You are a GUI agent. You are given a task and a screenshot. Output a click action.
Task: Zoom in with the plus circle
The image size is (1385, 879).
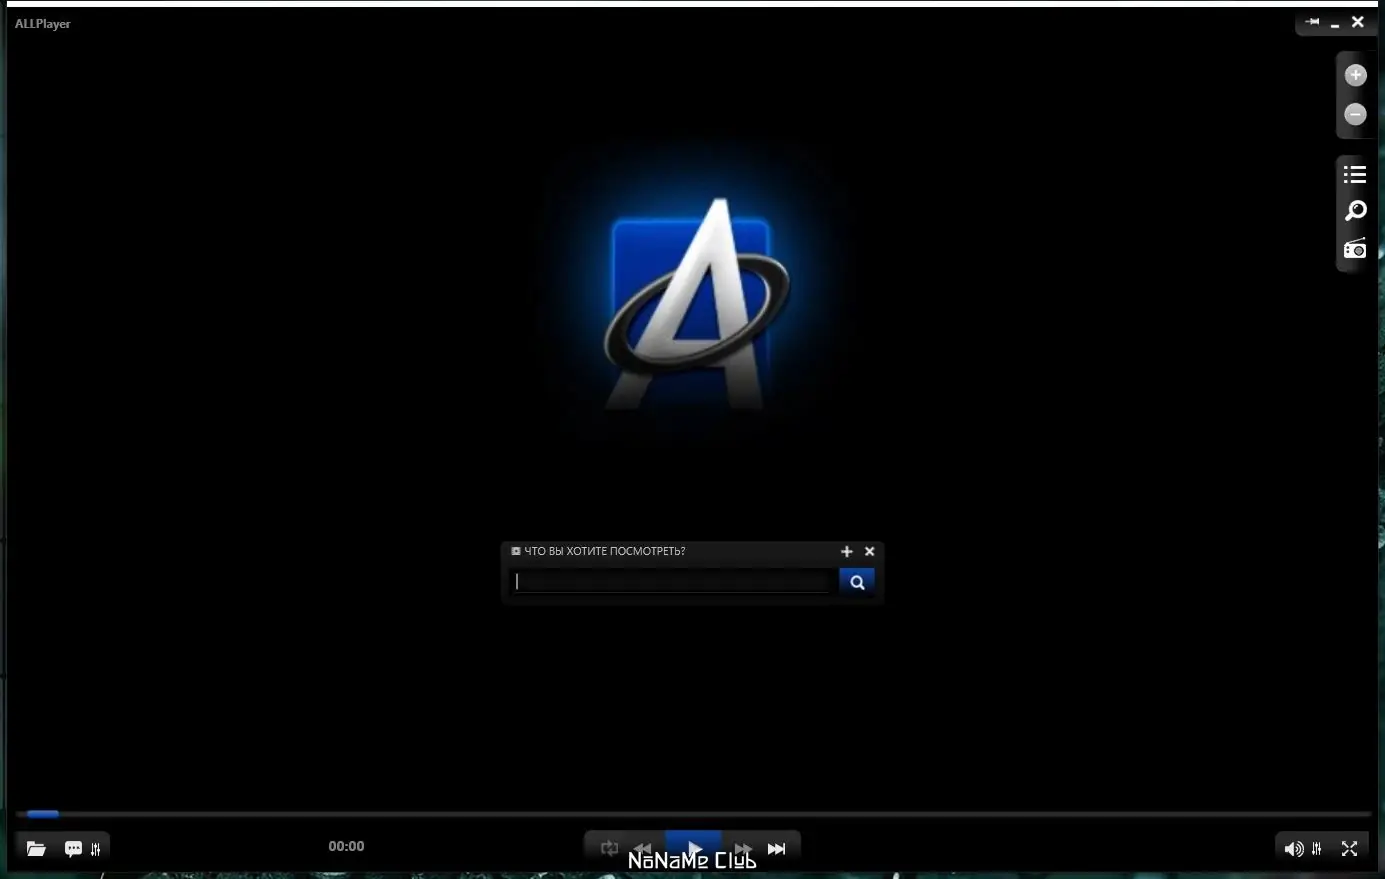(1355, 75)
